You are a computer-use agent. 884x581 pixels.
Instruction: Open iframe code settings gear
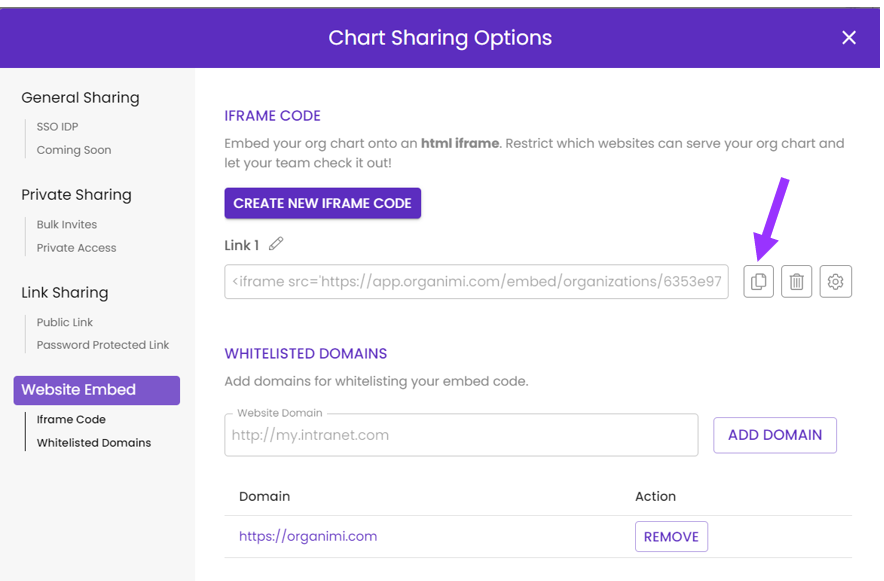835,281
